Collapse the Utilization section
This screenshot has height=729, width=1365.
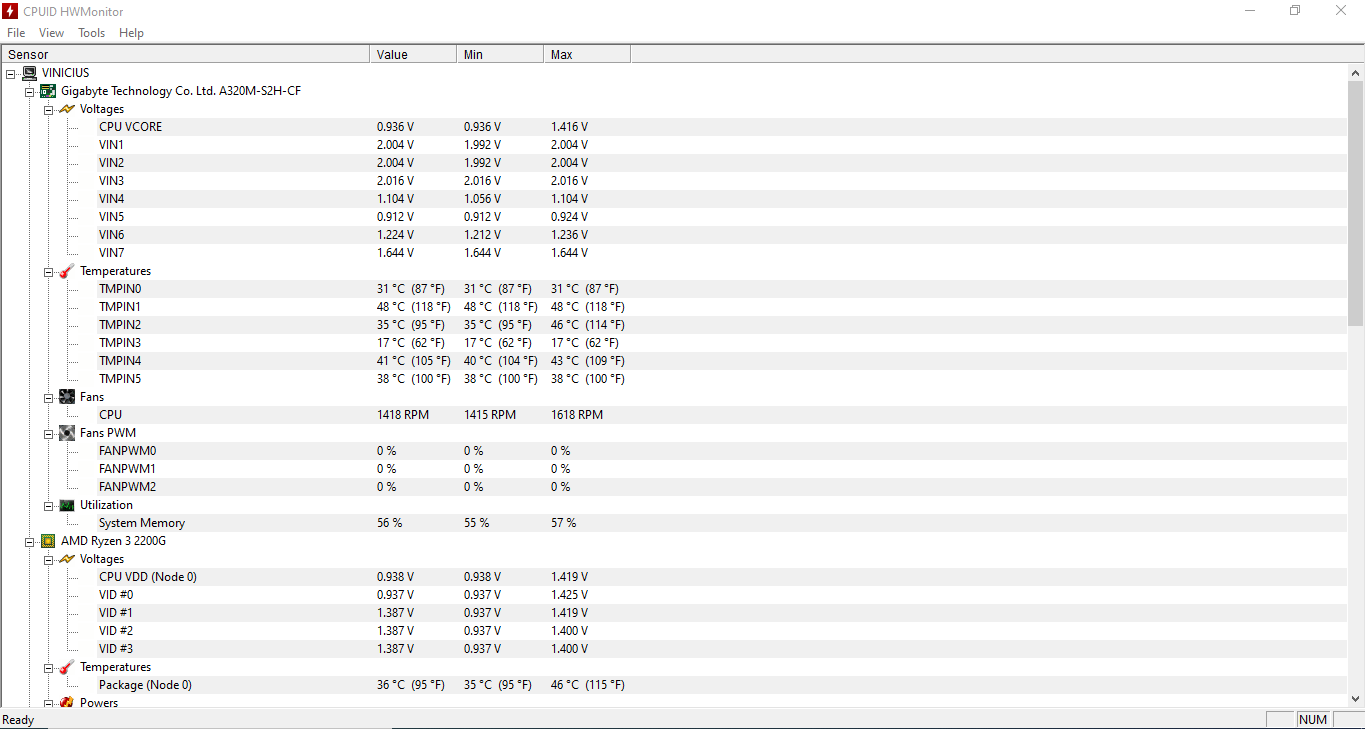coord(49,505)
